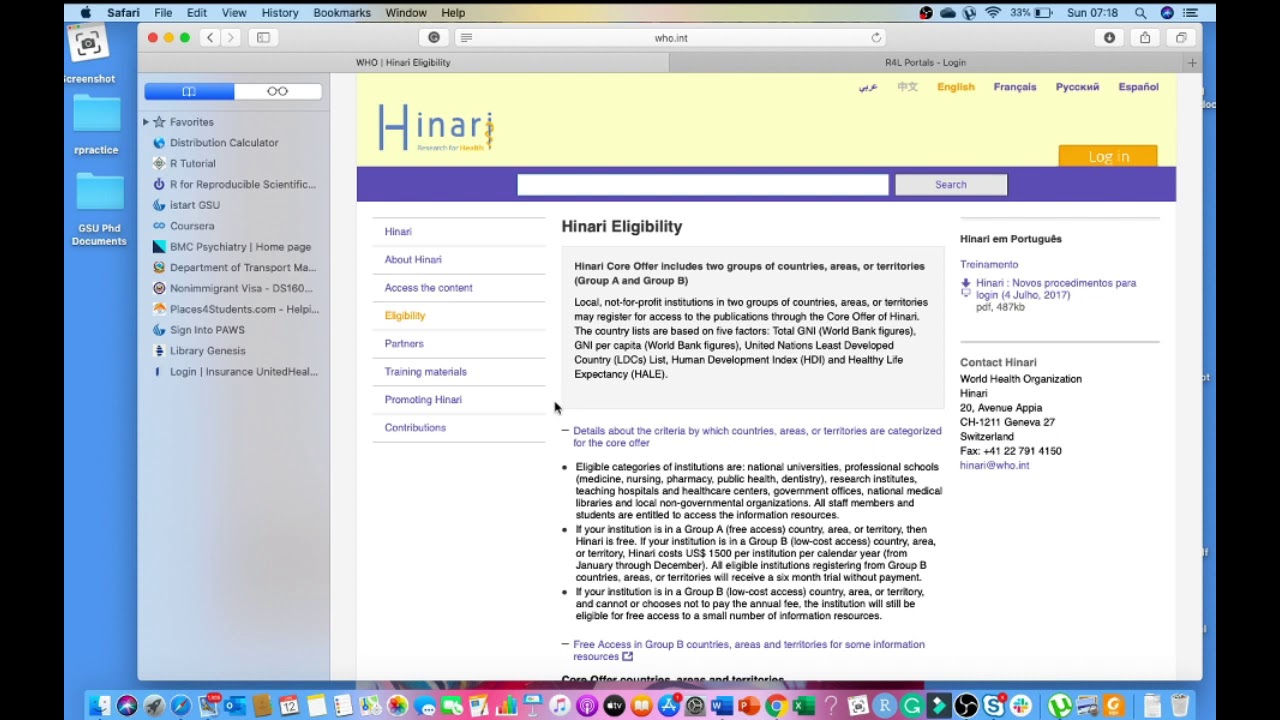Screen dimensions: 1280x720
Task: Open the rpractice desktop folder
Action: pyautogui.click(x=96, y=124)
